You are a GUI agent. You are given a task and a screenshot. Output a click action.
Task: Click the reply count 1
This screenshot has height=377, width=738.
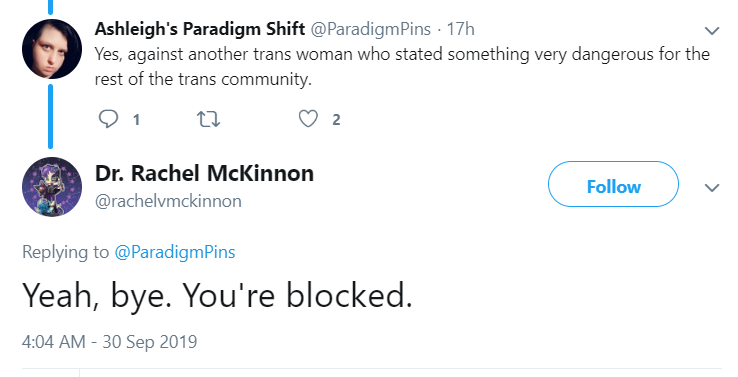(x=136, y=120)
